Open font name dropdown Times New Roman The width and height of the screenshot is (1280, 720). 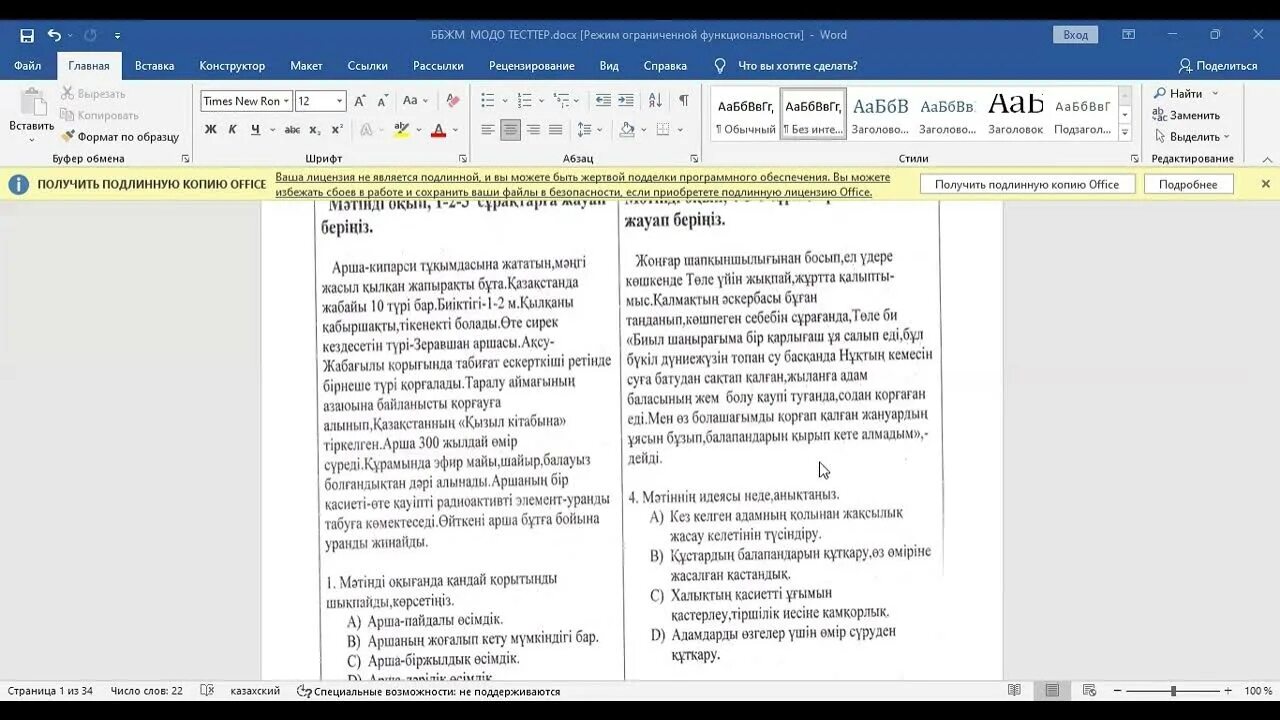[x=286, y=101]
